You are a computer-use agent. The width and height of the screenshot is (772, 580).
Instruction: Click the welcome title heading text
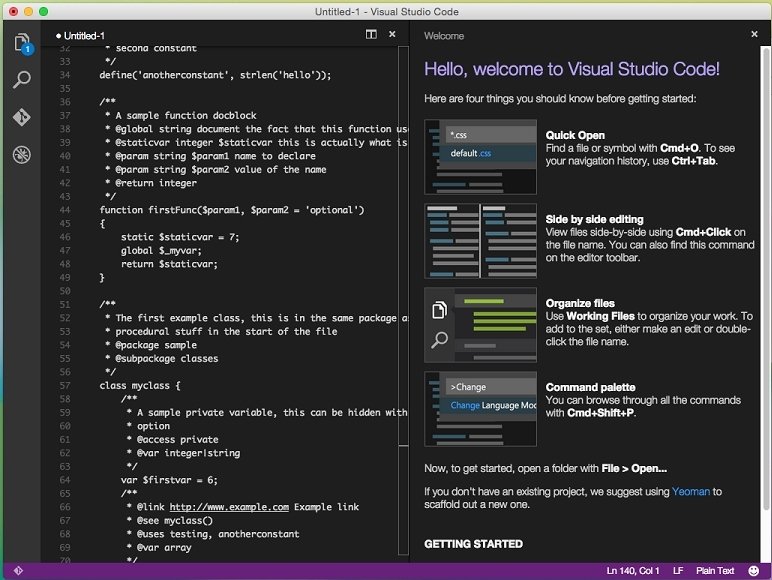point(572,69)
